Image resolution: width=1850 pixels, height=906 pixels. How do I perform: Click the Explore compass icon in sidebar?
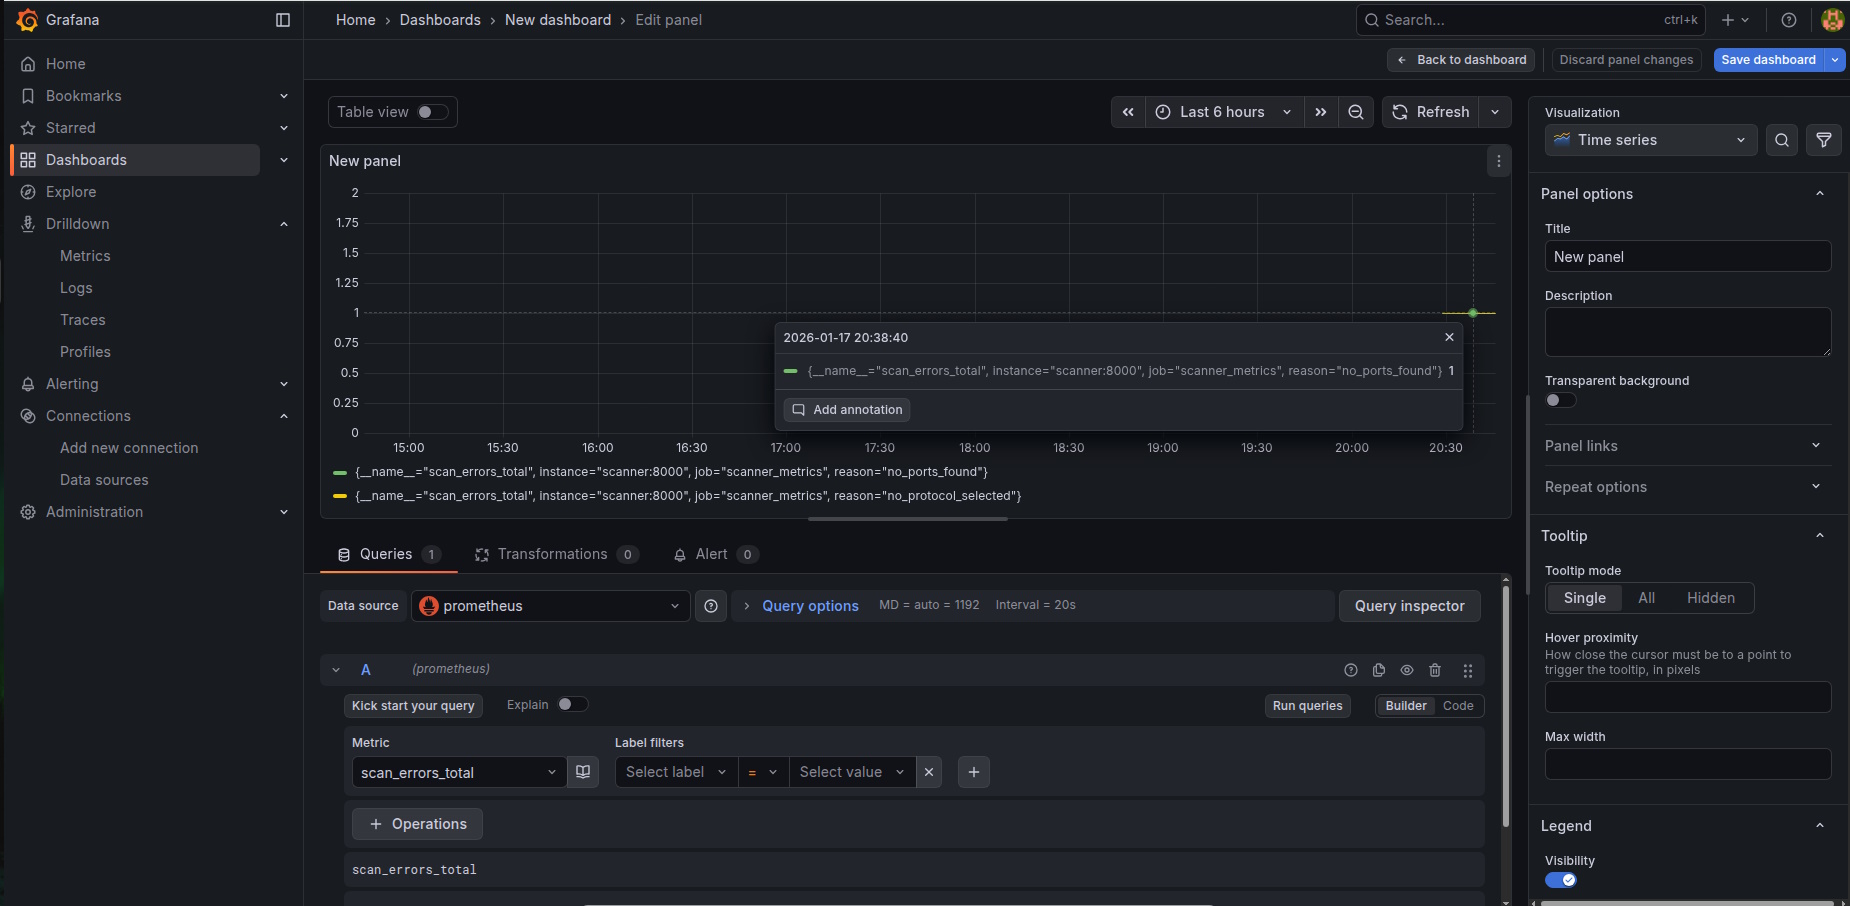(28, 192)
